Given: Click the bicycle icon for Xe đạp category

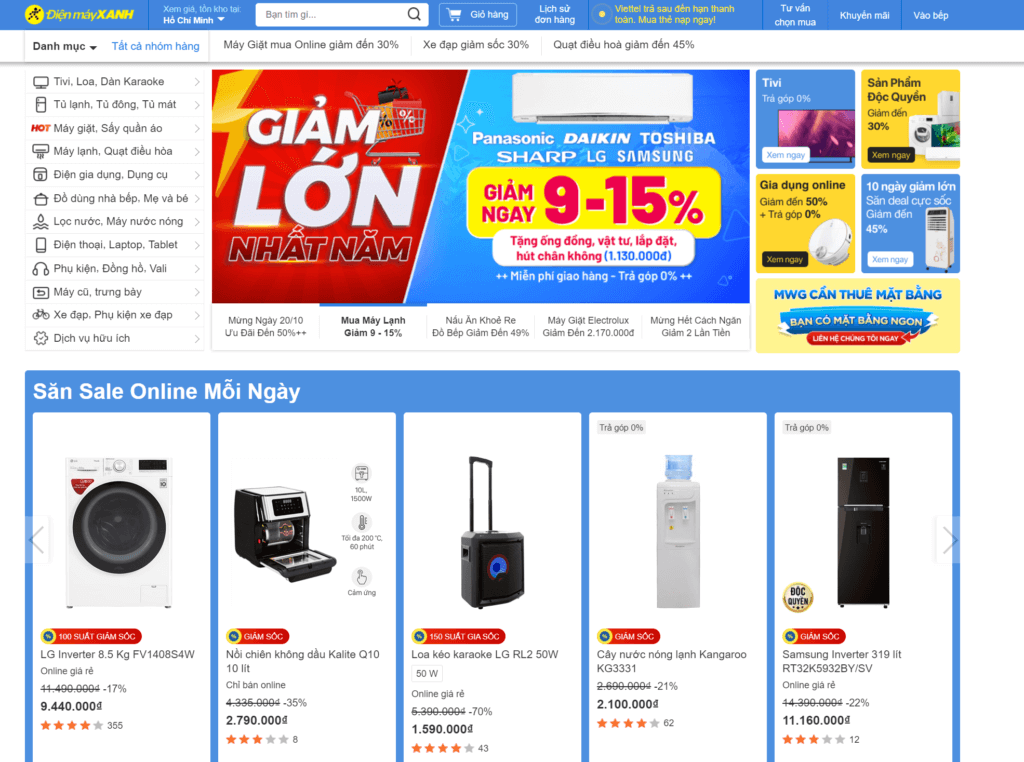Looking at the screenshot, I should click(40, 315).
